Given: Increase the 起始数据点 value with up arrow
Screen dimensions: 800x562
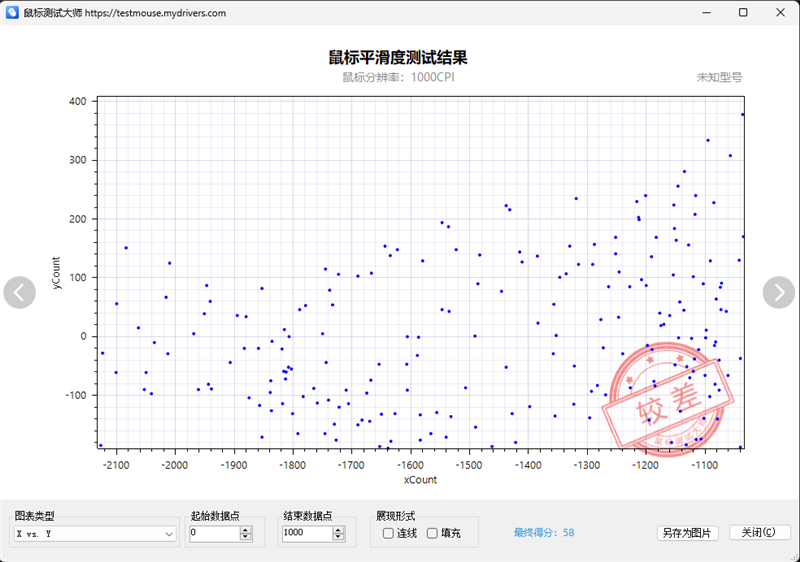Looking at the screenshot, I should click(x=246, y=530).
